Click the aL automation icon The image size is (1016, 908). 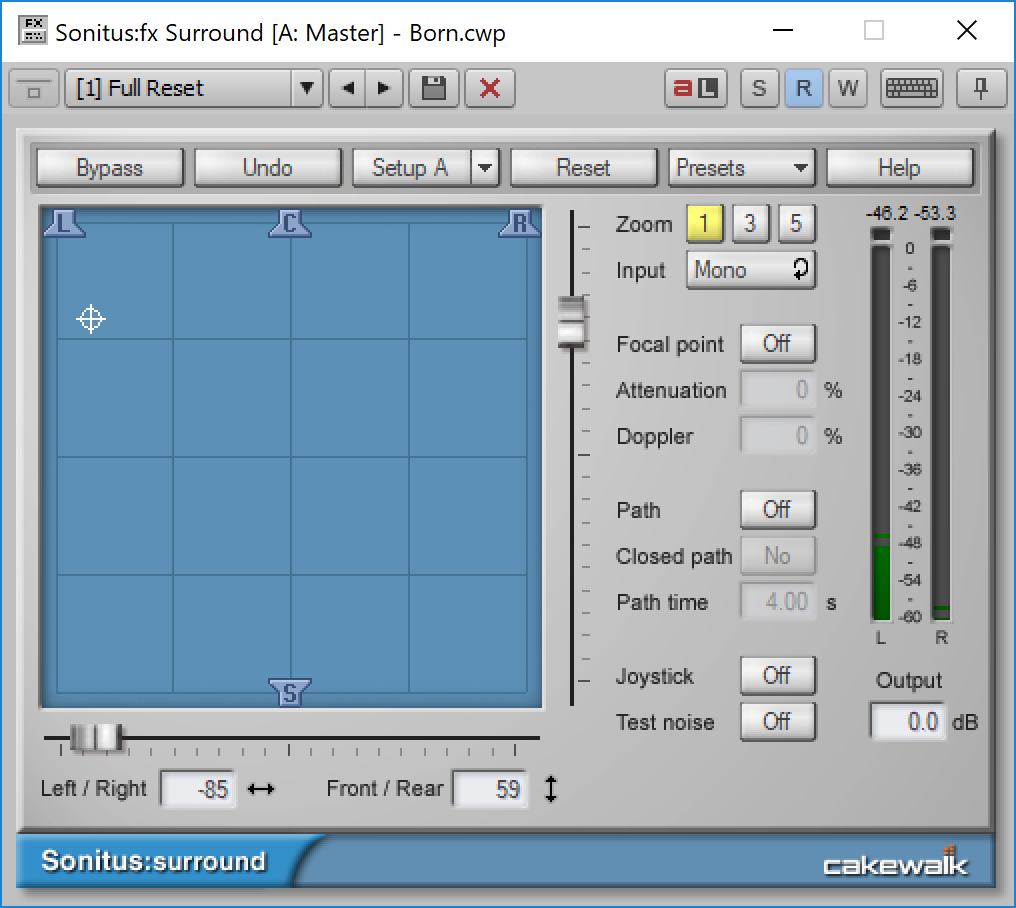pos(695,88)
